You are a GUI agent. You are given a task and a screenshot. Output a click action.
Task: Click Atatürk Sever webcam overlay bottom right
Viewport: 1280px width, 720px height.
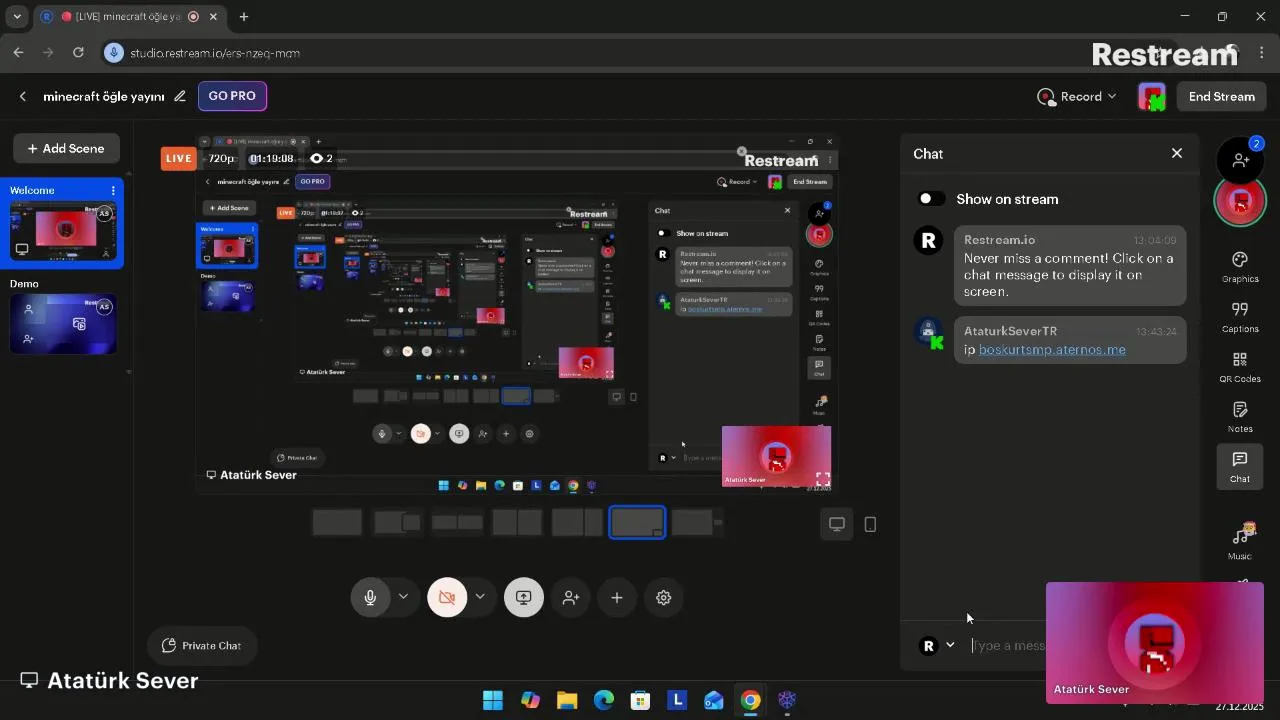[x=1155, y=642]
